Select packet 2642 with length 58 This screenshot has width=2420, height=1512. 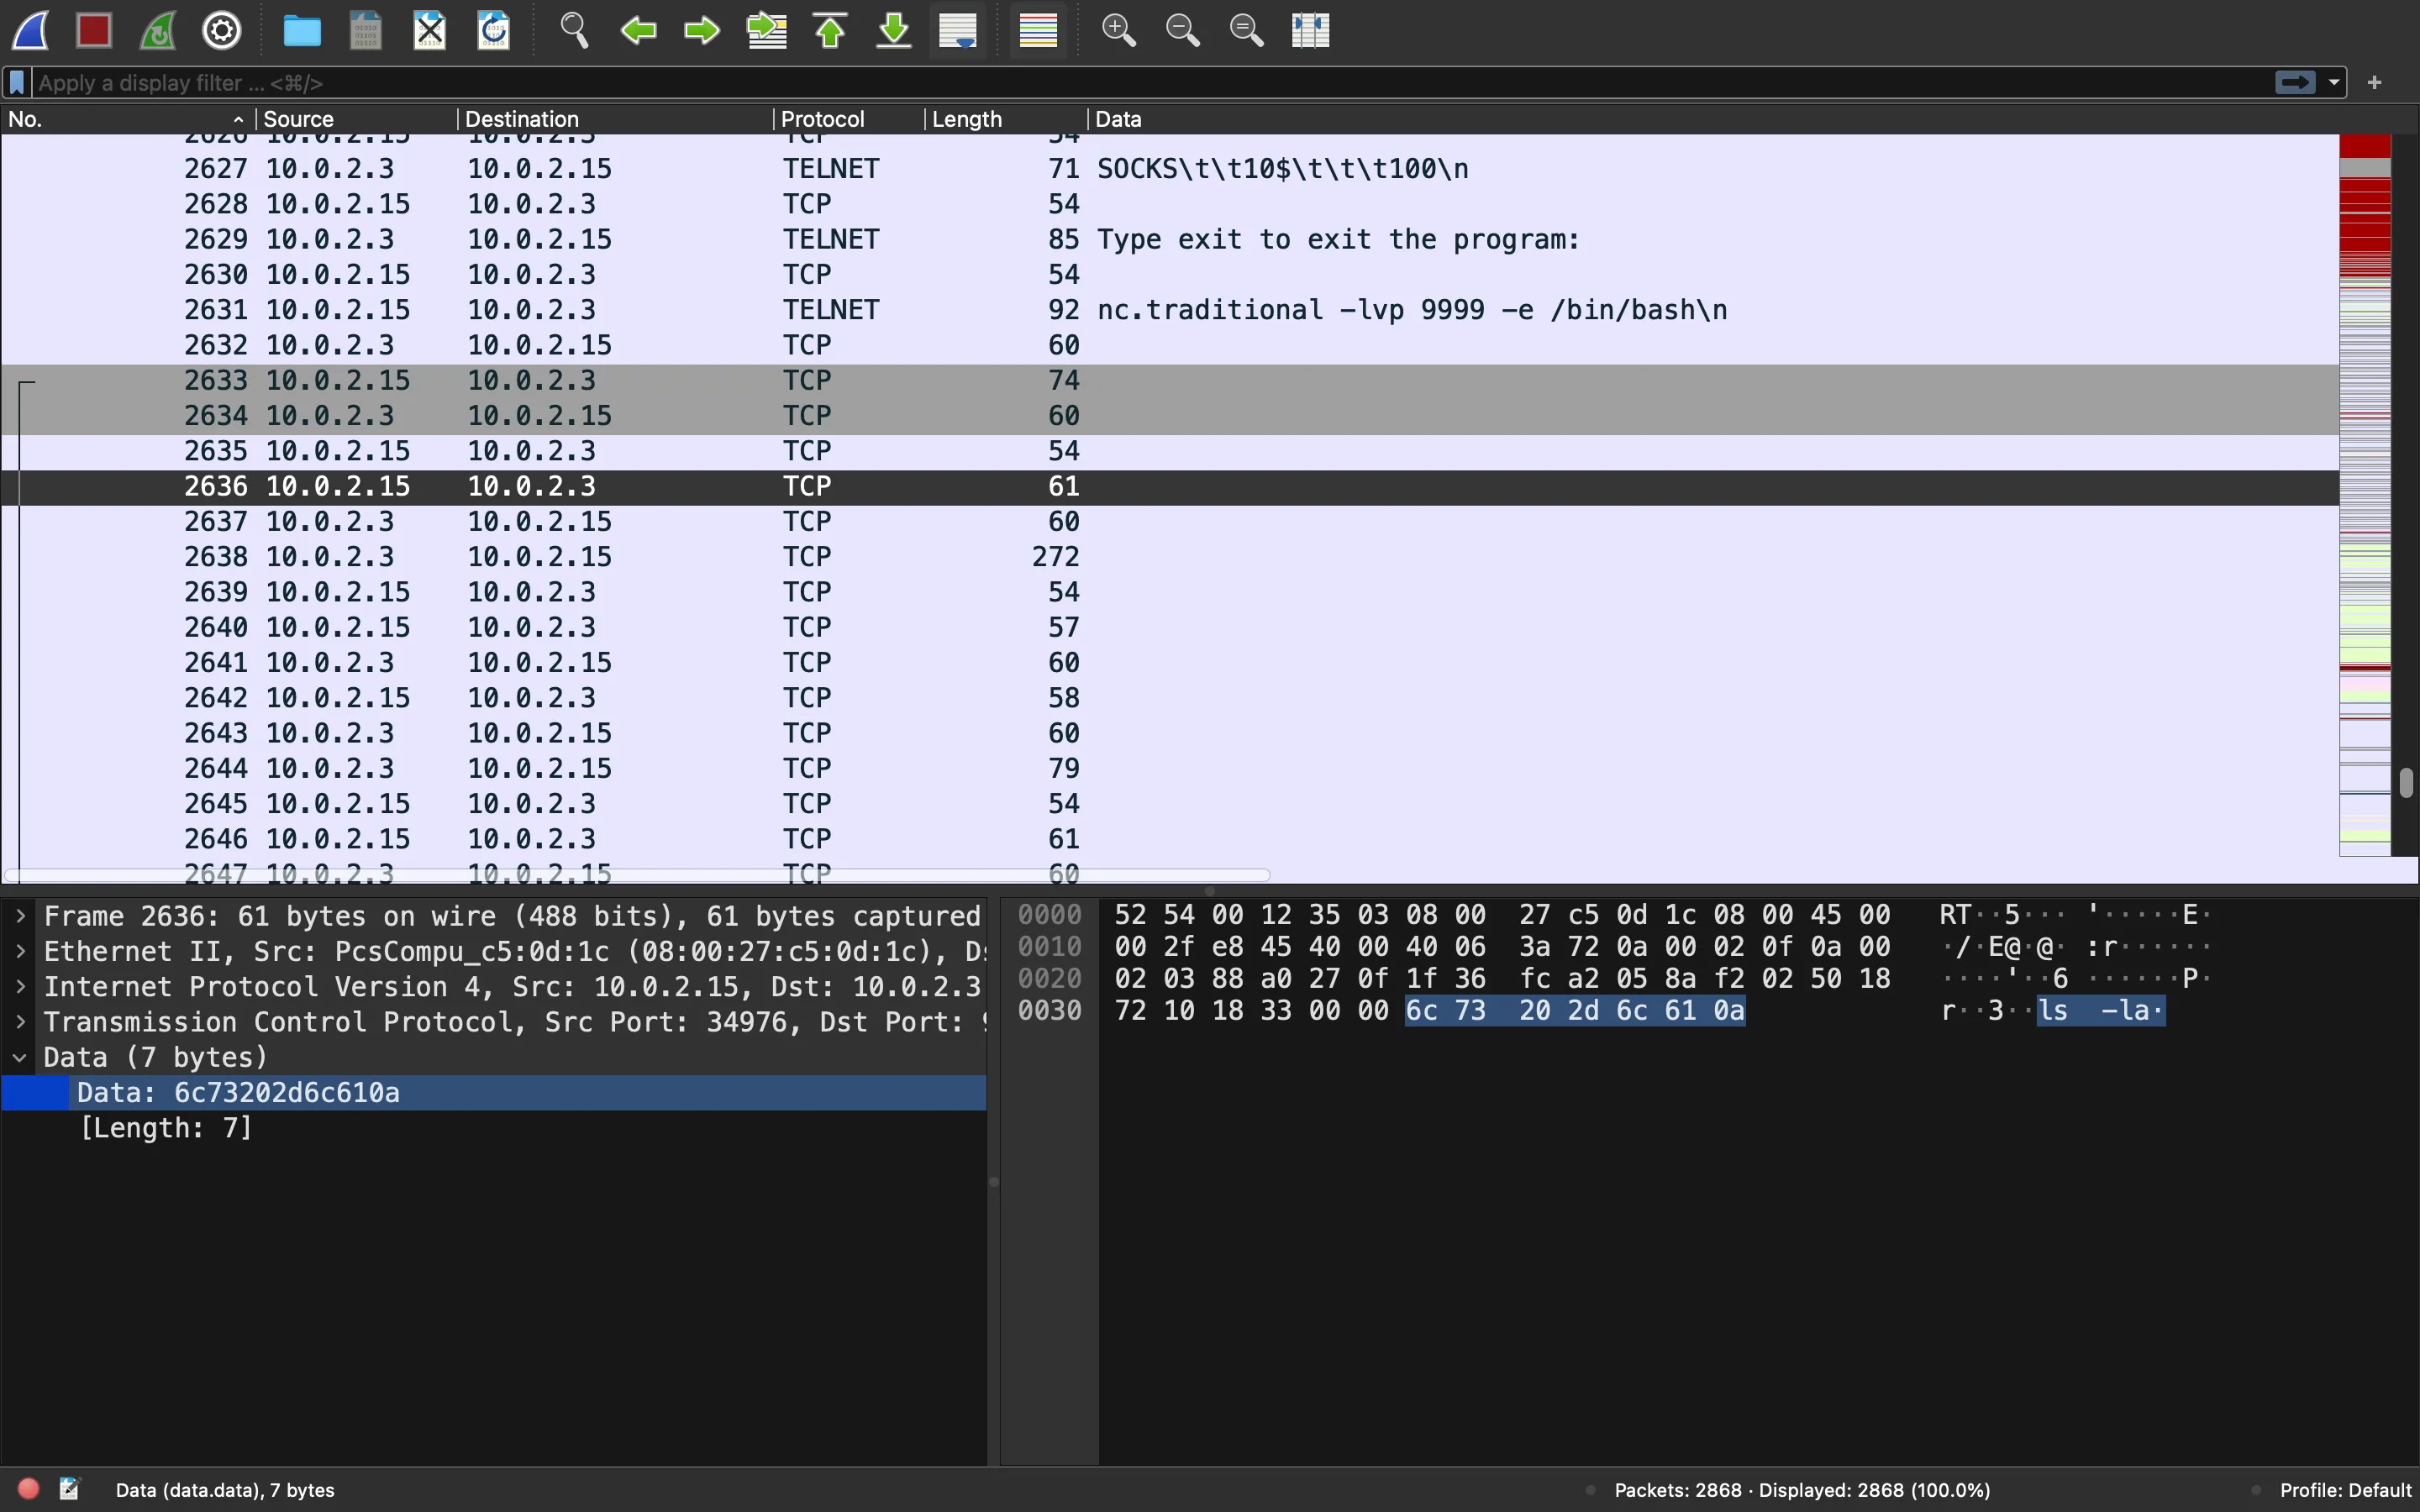point(1170,698)
